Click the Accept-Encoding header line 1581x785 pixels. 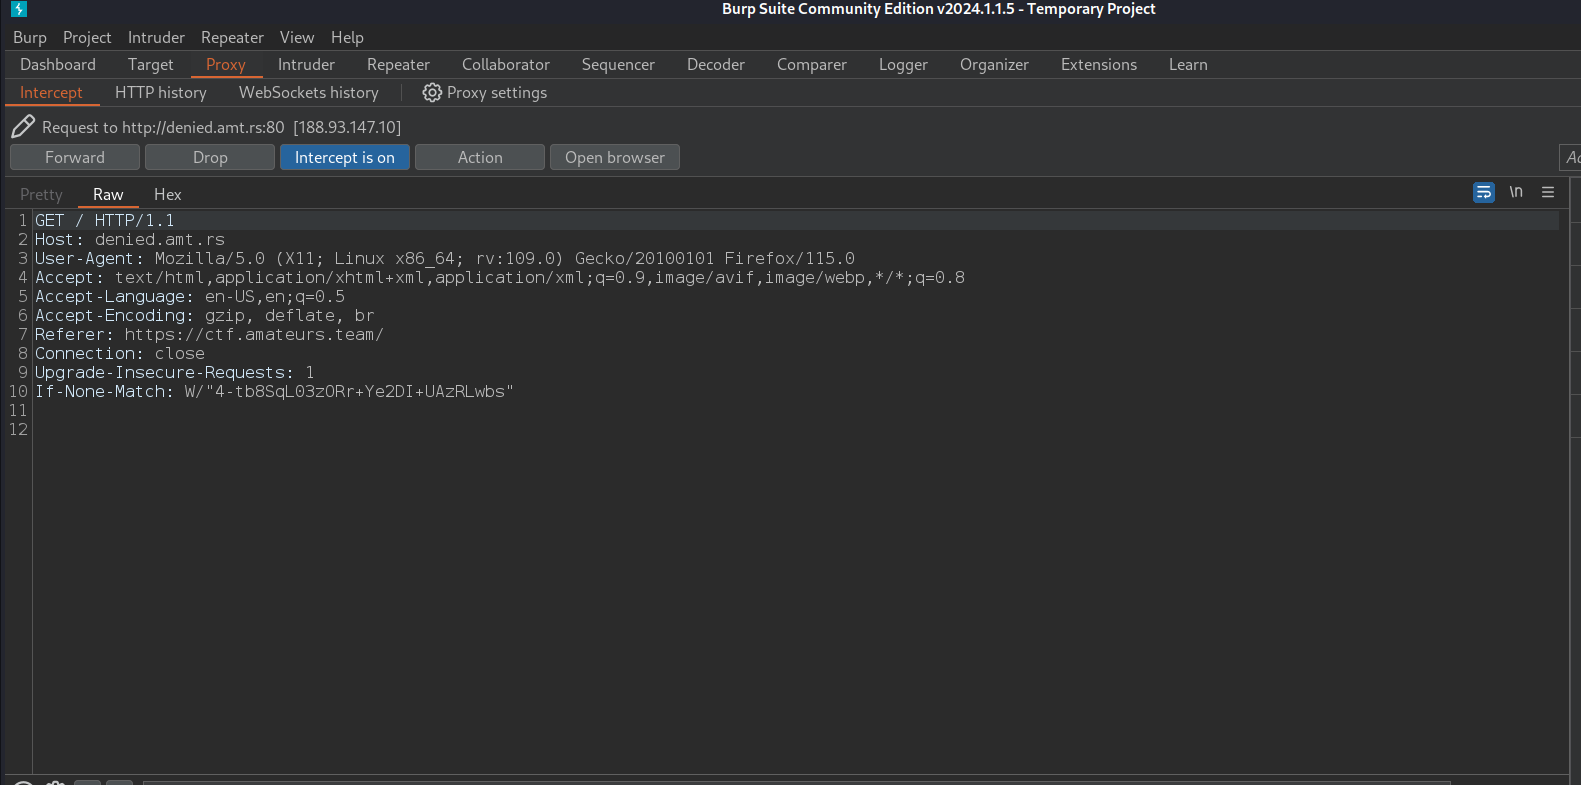point(205,315)
